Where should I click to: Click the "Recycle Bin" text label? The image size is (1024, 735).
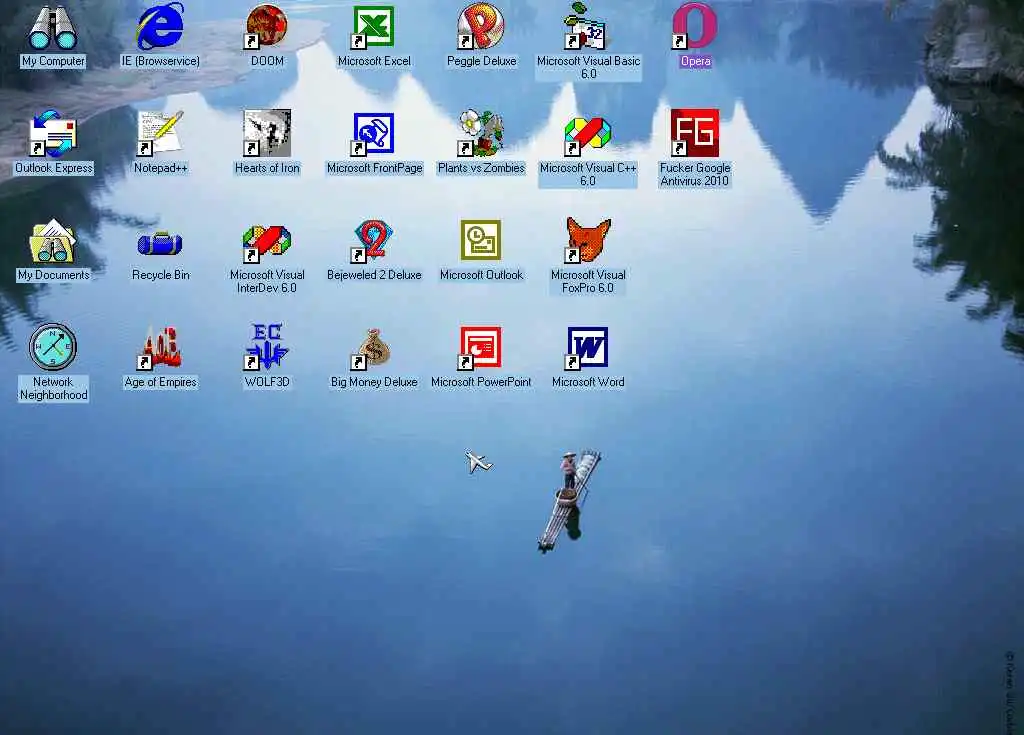(x=161, y=275)
